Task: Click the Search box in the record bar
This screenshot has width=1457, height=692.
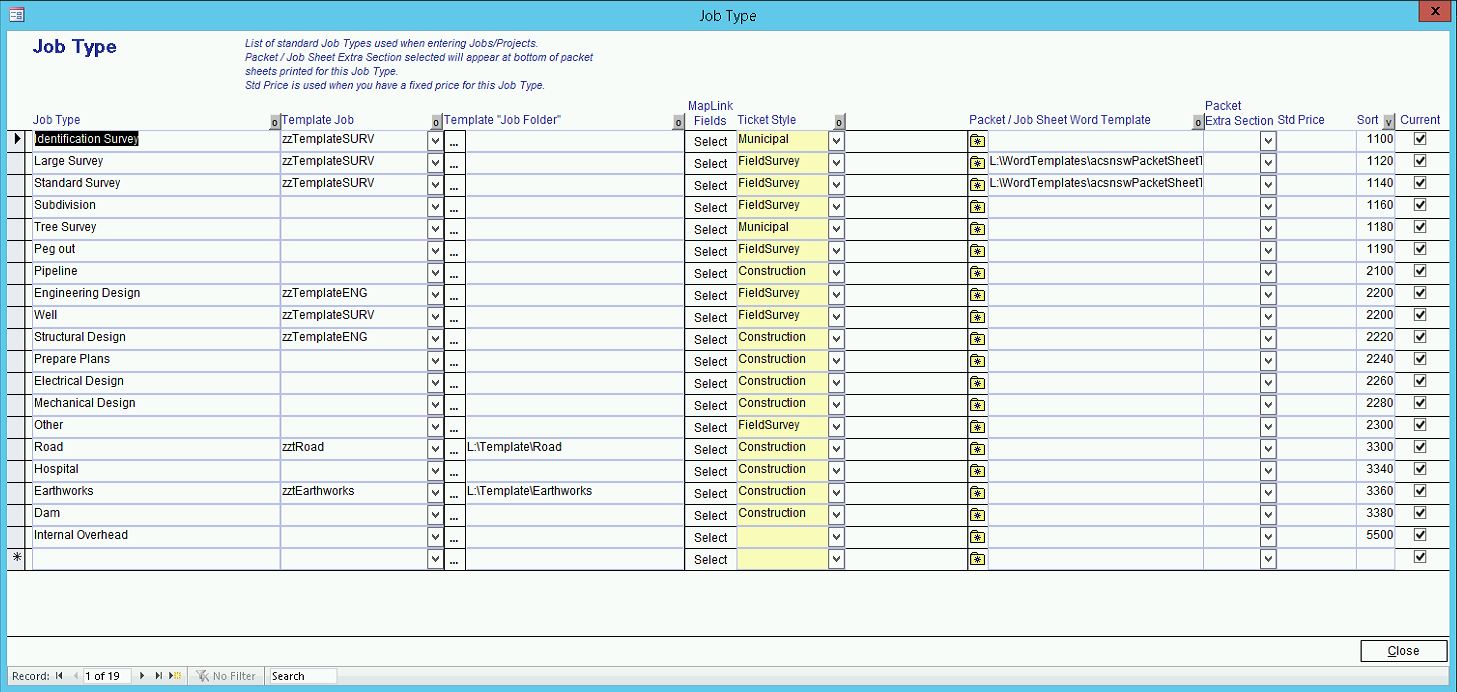Action: tap(302, 676)
